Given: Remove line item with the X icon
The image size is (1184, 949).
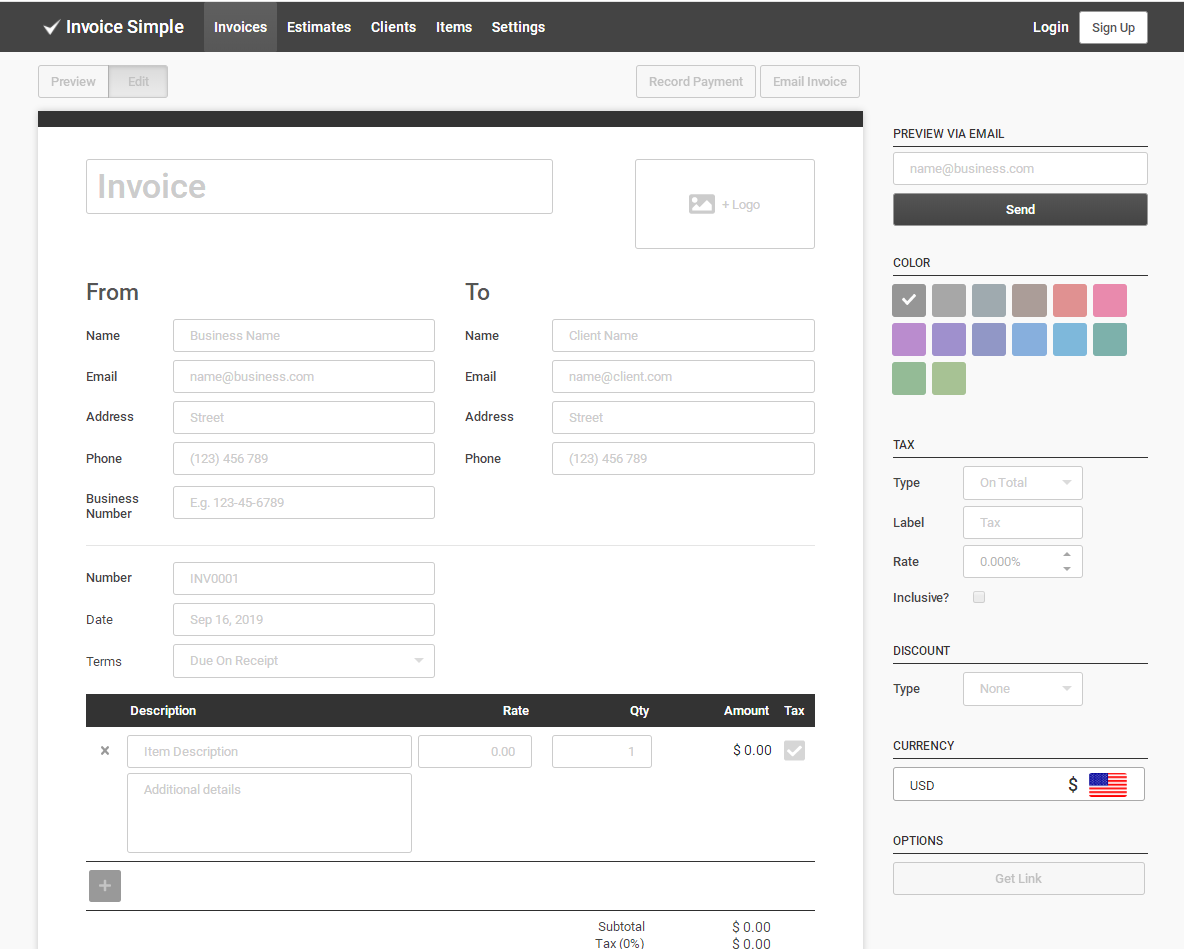Looking at the screenshot, I should [x=105, y=751].
